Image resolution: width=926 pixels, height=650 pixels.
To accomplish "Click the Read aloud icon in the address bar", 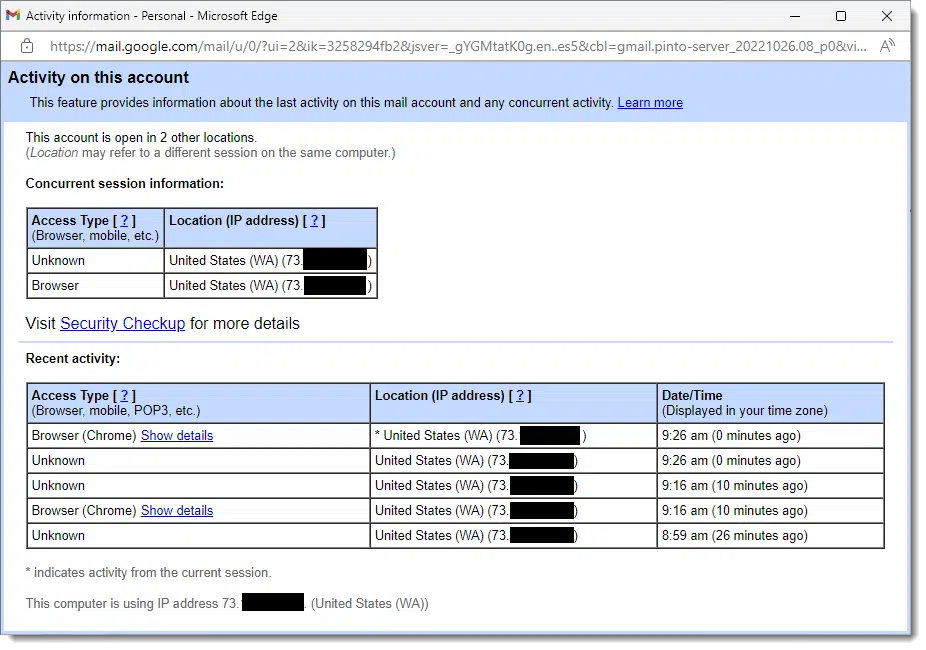I will (x=886, y=46).
